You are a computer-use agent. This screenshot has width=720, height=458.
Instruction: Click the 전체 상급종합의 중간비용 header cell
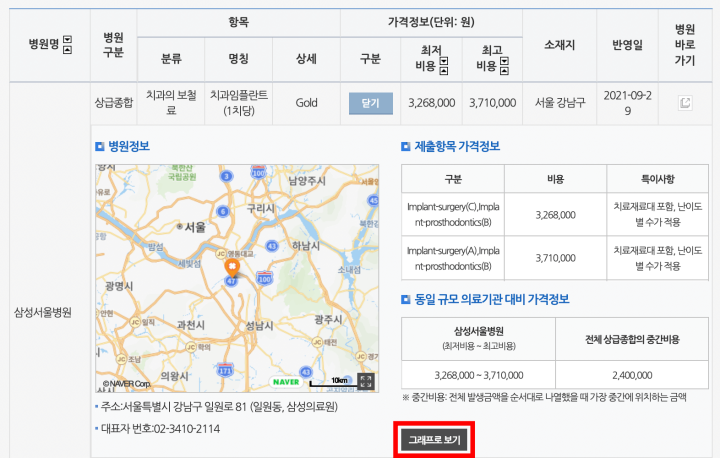[632, 339]
